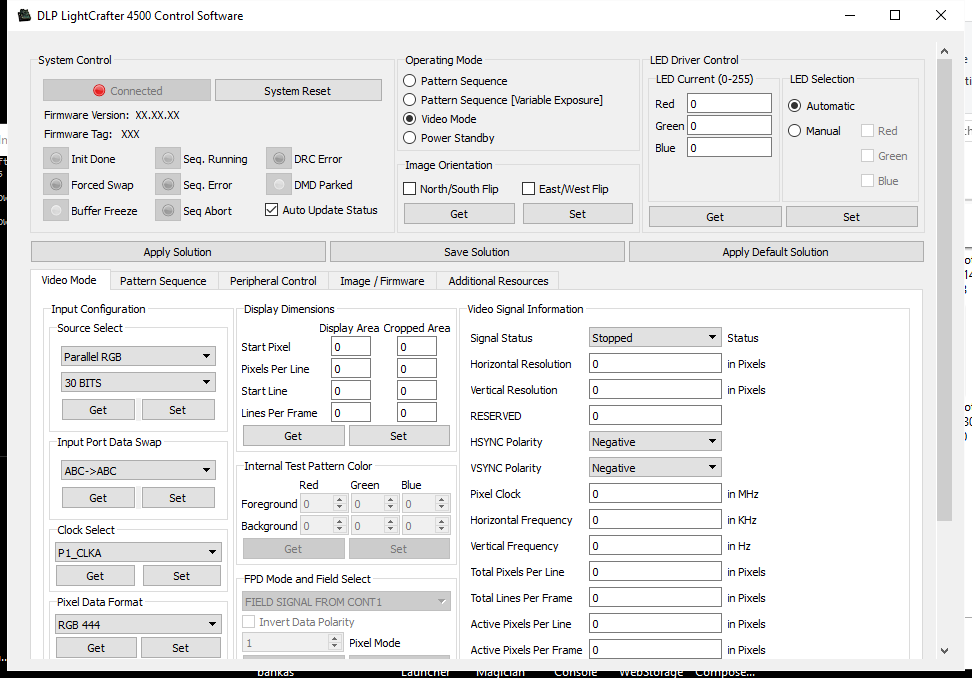This screenshot has width=972, height=678.
Task: Click the DMD Parked status indicator
Action: 279,185
